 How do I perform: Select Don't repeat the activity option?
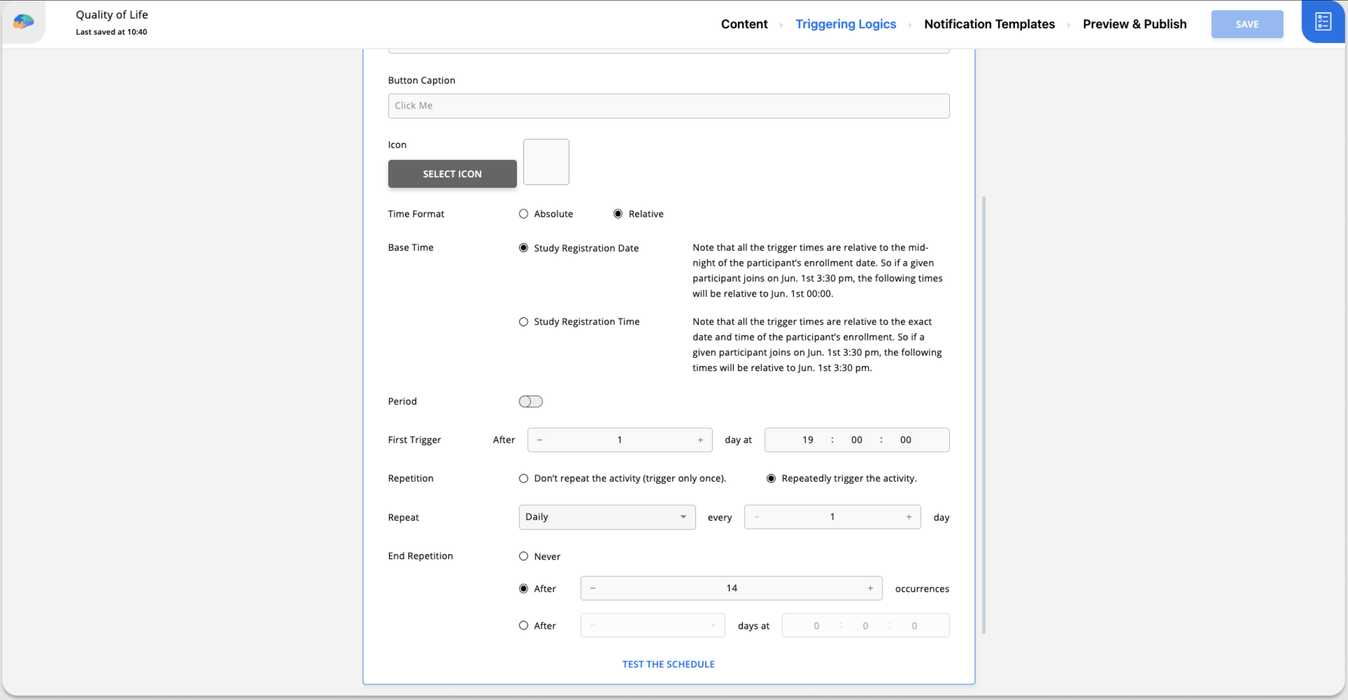pyautogui.click(x=524, y=479)
